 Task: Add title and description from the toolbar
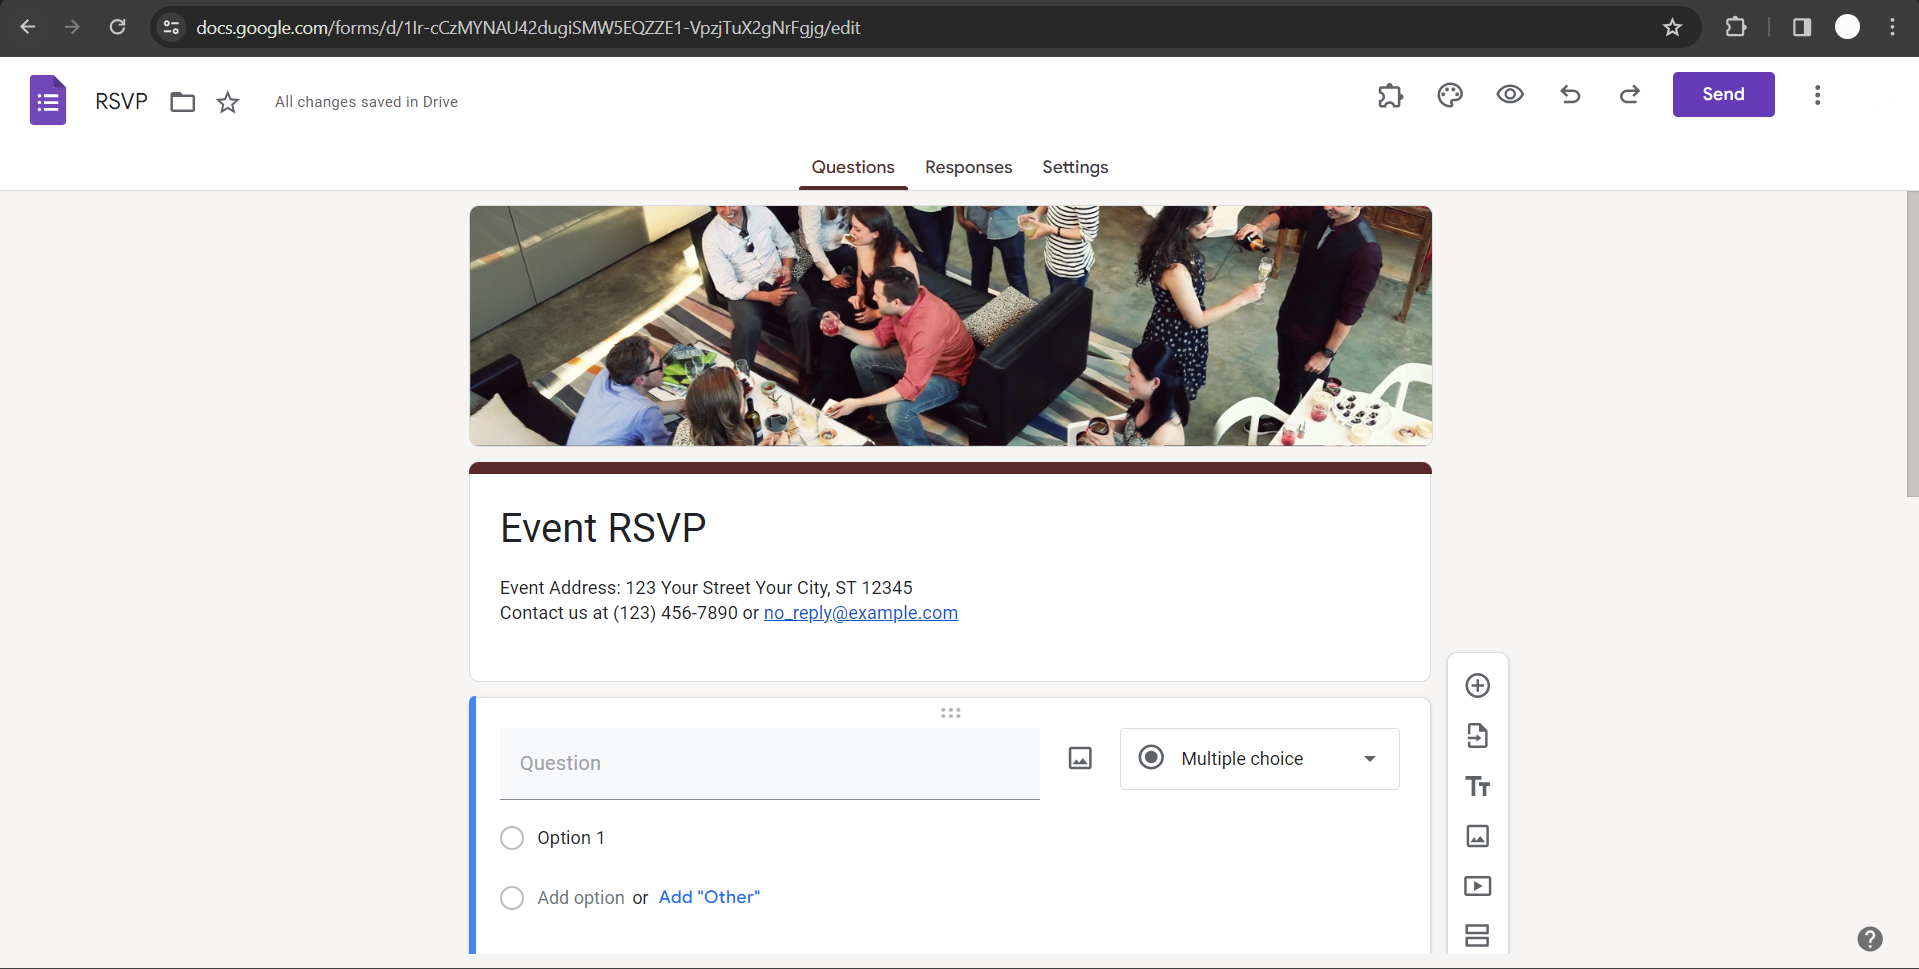point(1478,786)
